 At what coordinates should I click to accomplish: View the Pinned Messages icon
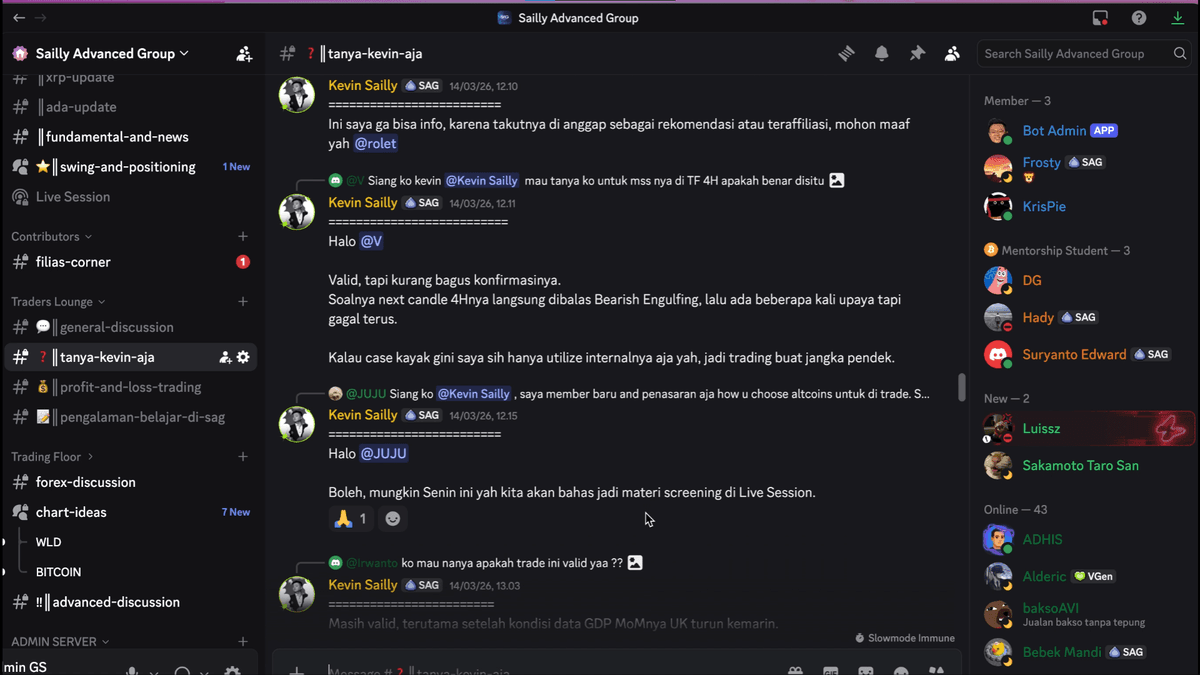[x=917, y=53]
